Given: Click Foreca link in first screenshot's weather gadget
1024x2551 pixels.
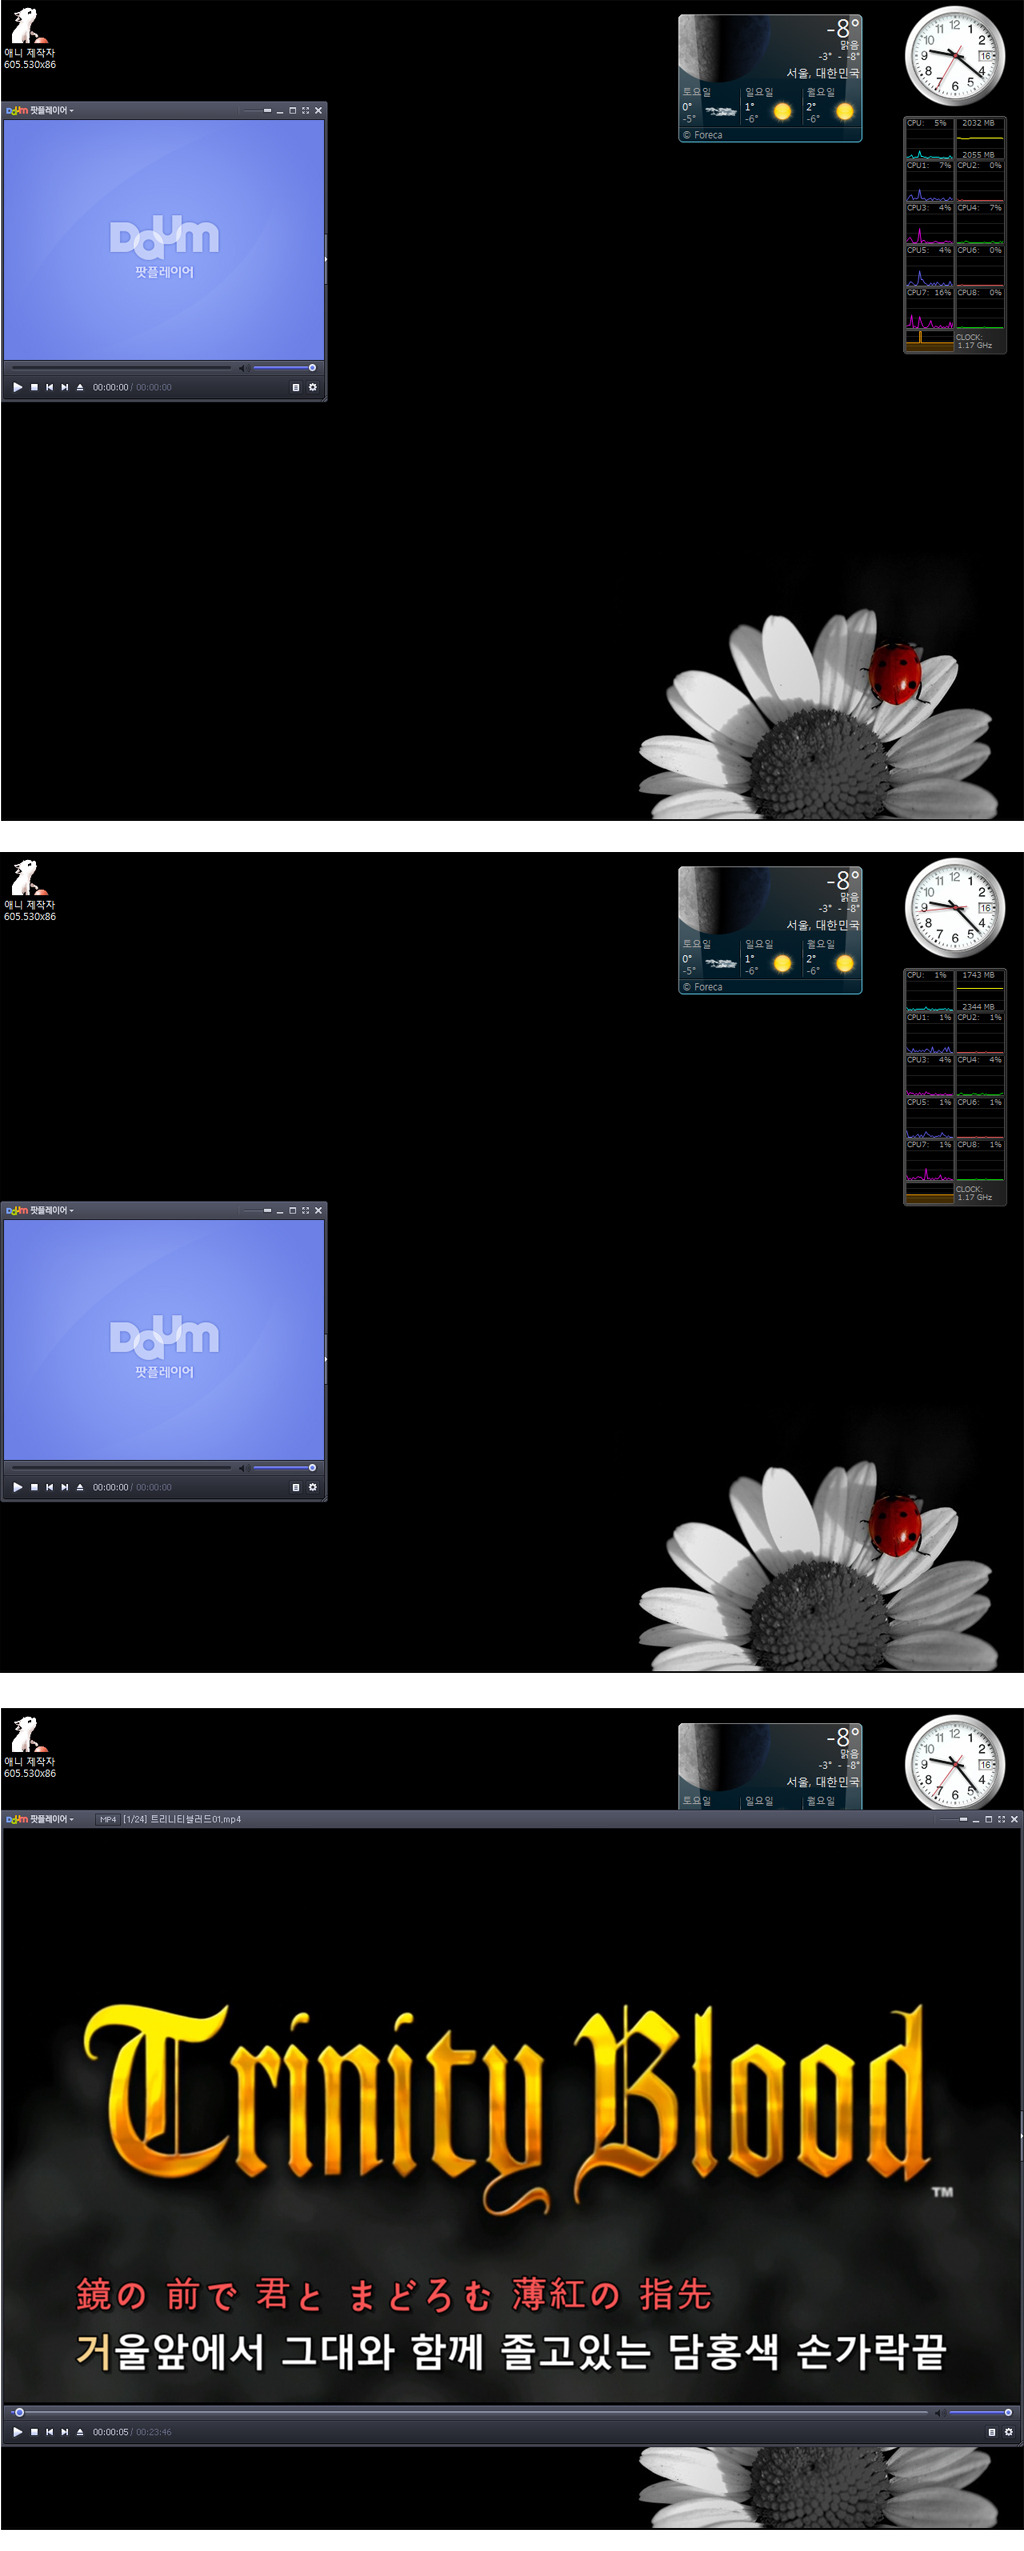Looking at the screenshot, I should pos(703,135).
